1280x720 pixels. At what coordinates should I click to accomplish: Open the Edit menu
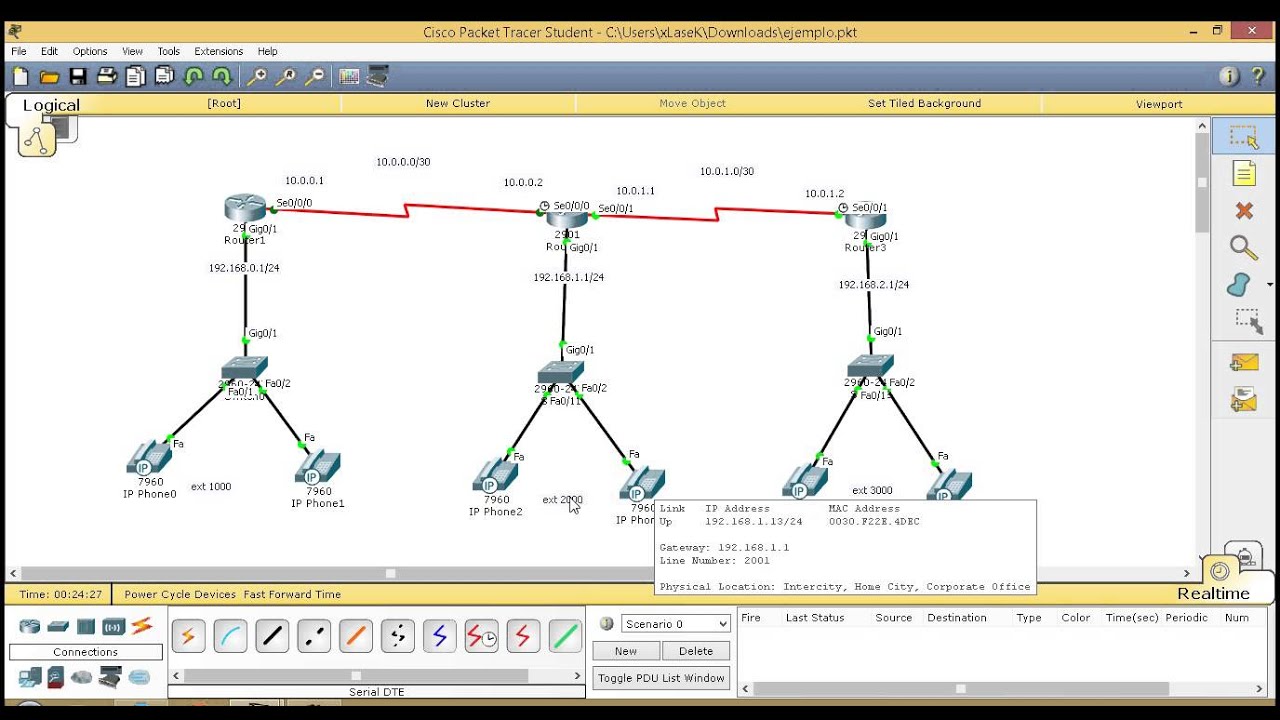49,51
